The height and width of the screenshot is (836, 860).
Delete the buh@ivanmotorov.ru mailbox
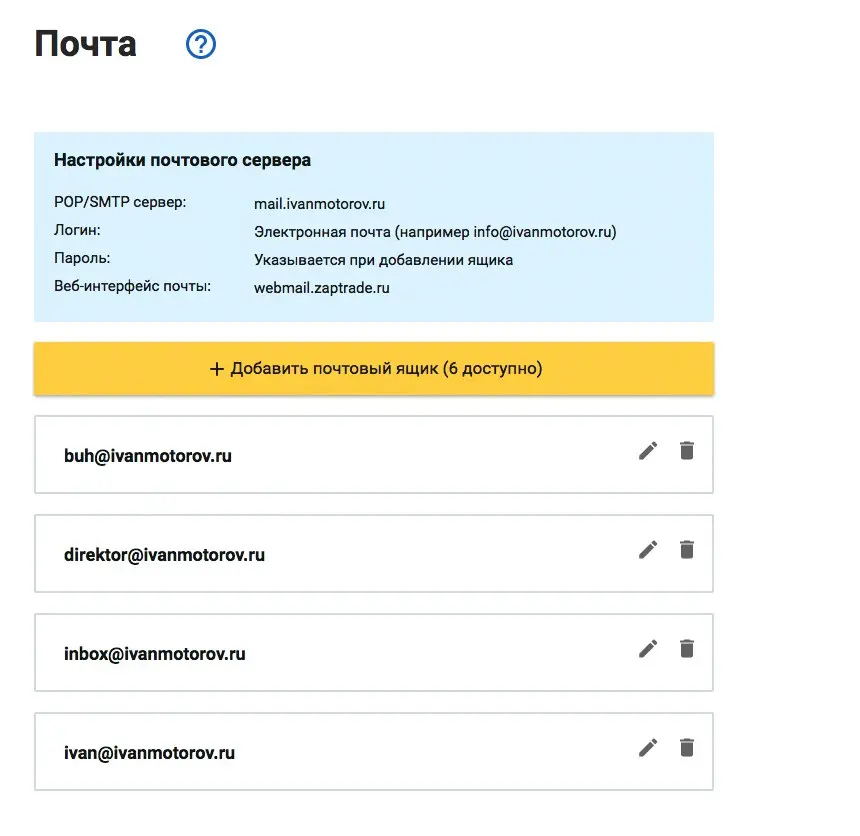(x=686, y=451)
